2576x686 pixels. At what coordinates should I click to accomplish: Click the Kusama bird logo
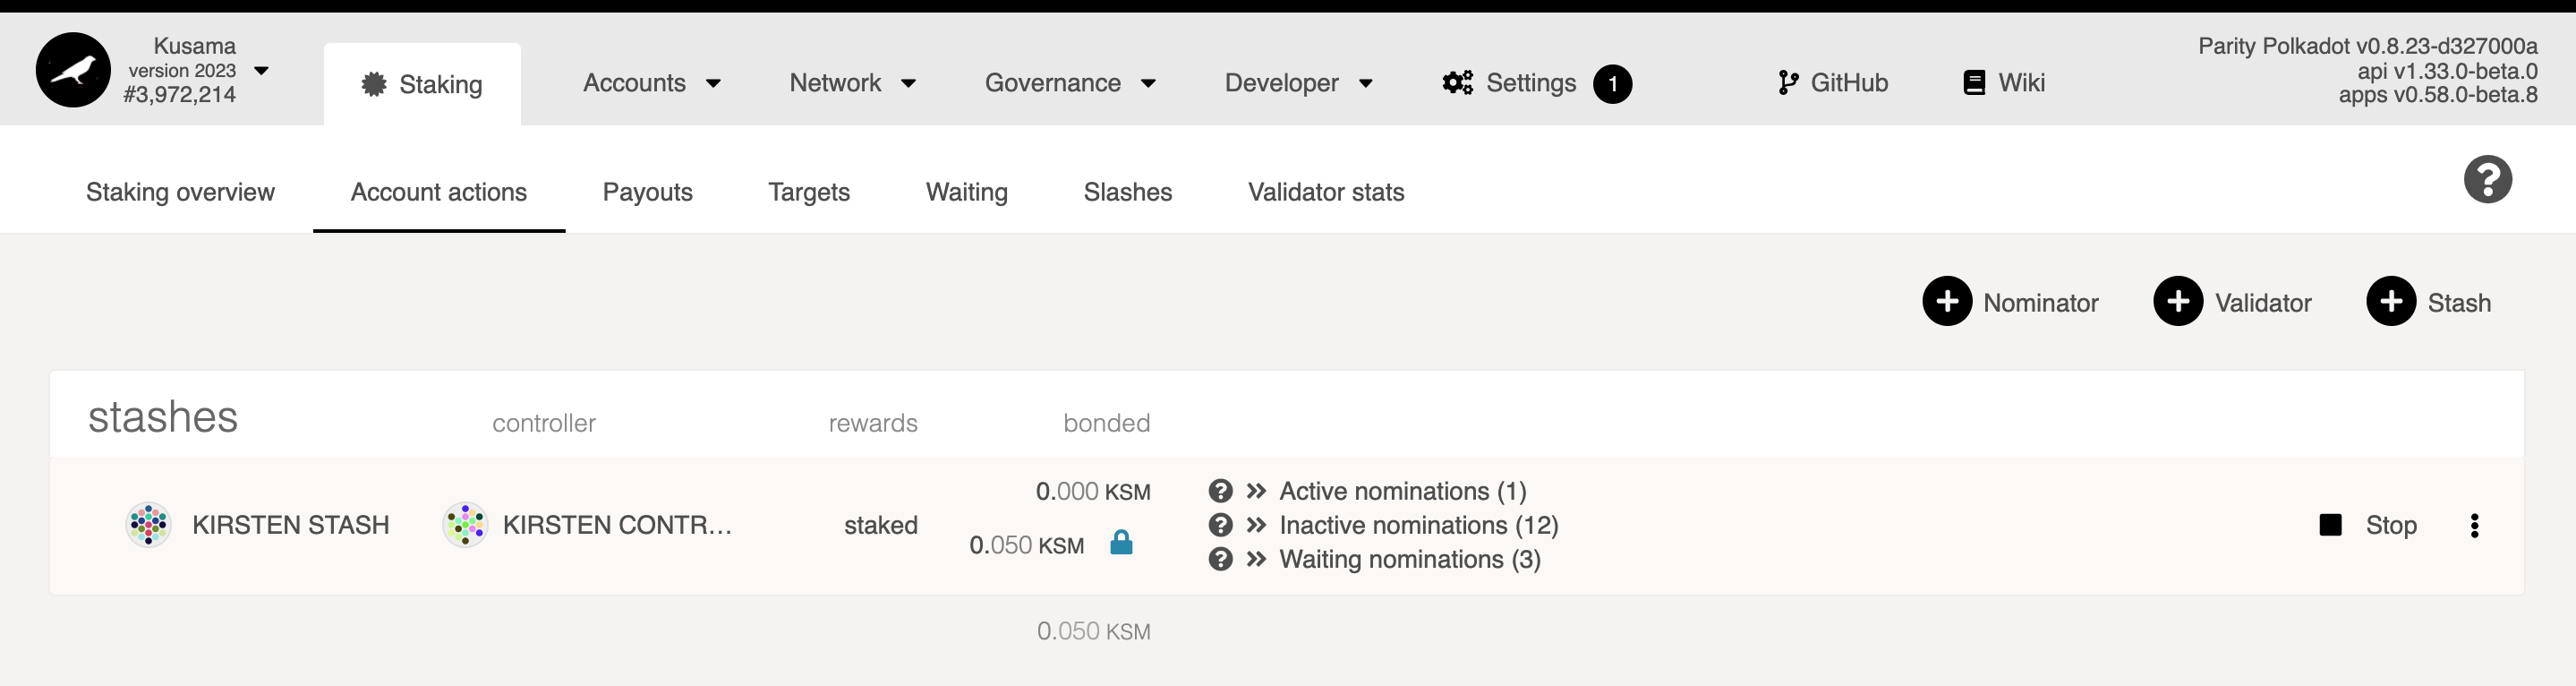[x=73, y=70]
